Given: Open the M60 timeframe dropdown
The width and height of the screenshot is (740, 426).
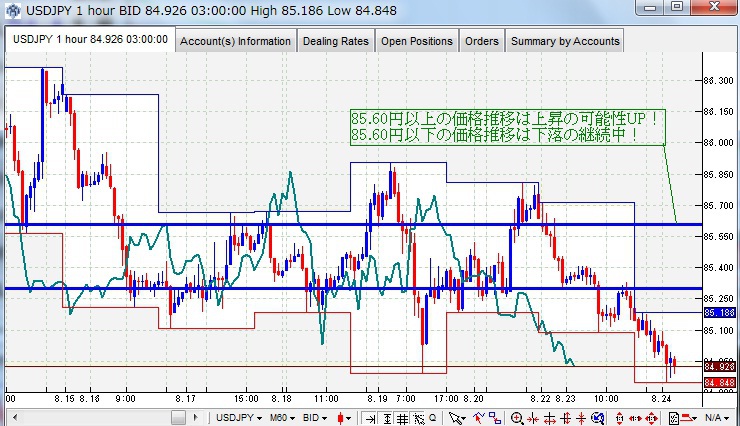Looking at the screenshot, I should click(x=283, y=417).
